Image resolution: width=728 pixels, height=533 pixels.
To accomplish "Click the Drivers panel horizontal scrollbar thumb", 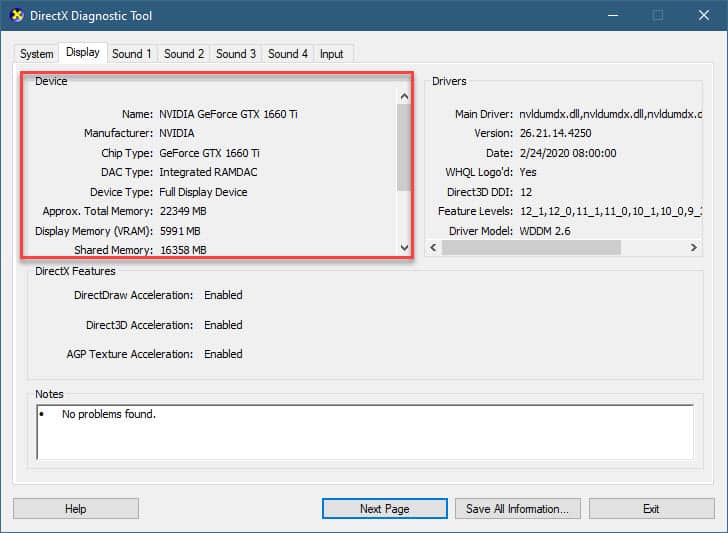I will [x=531, y=247].
